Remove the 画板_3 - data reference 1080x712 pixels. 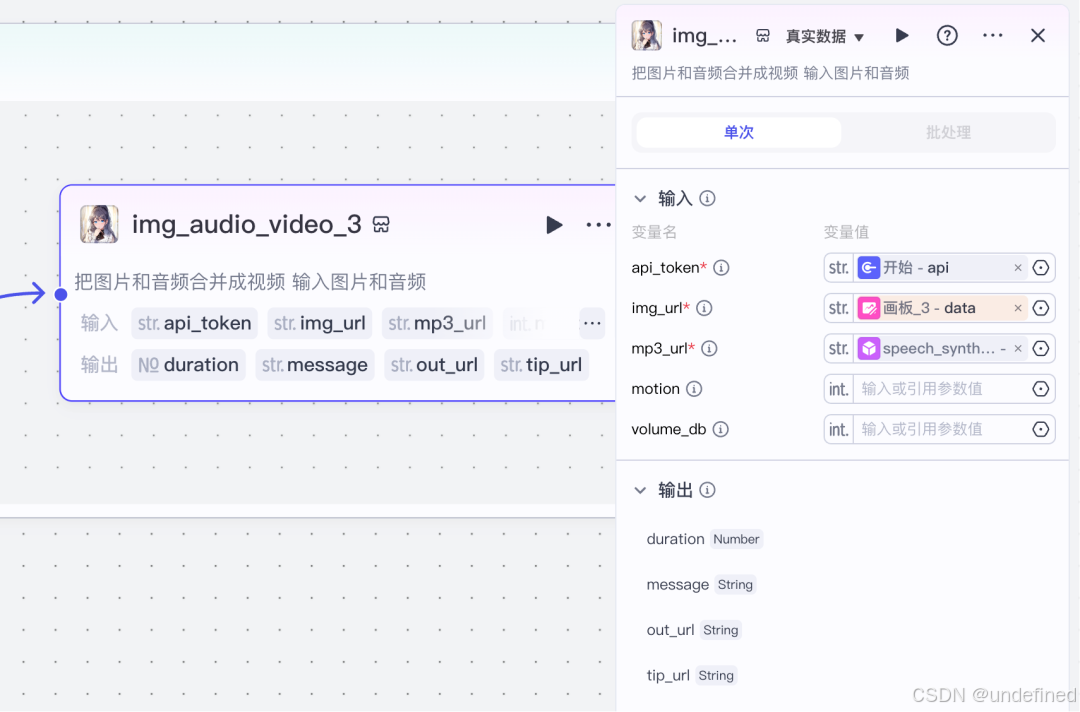1017,308
